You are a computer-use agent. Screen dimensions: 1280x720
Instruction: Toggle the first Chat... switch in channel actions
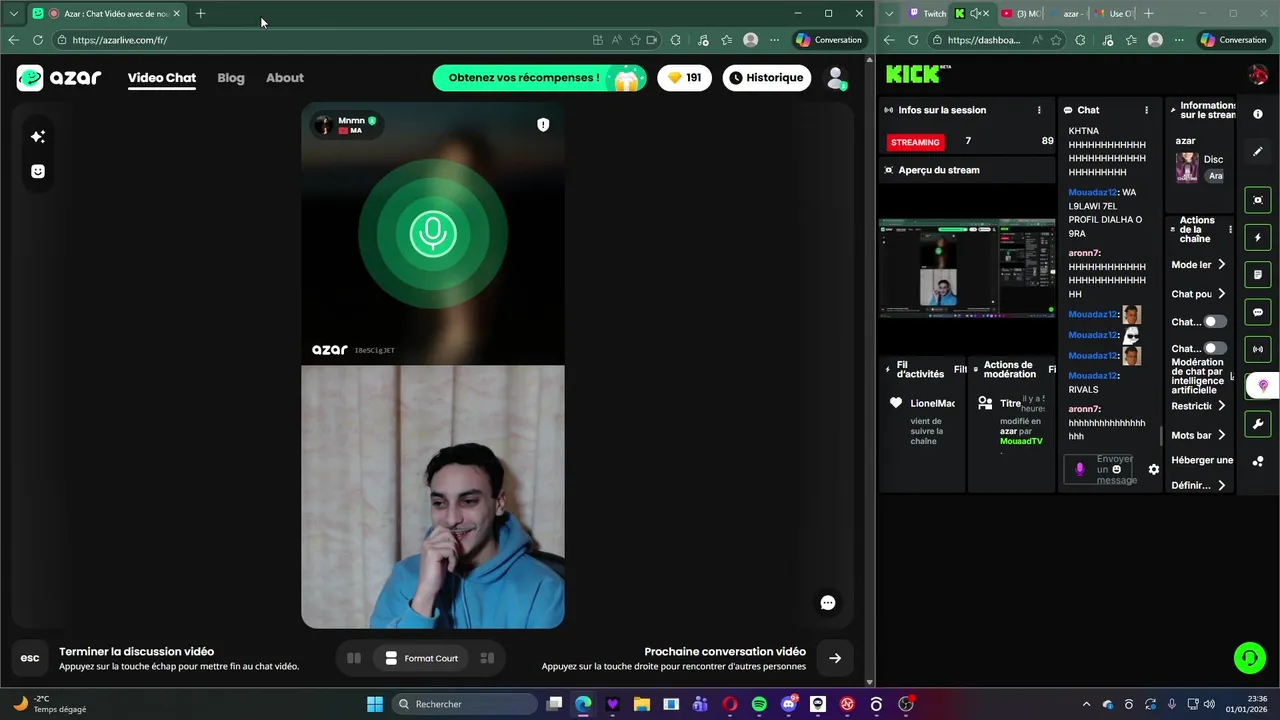(x=1215, y=322)
